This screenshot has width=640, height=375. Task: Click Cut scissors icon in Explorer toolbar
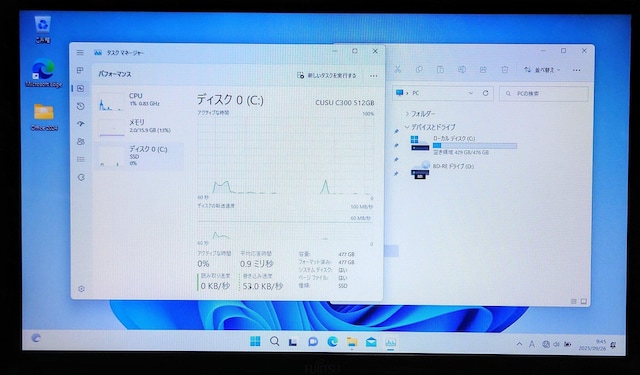click(398, 70)
